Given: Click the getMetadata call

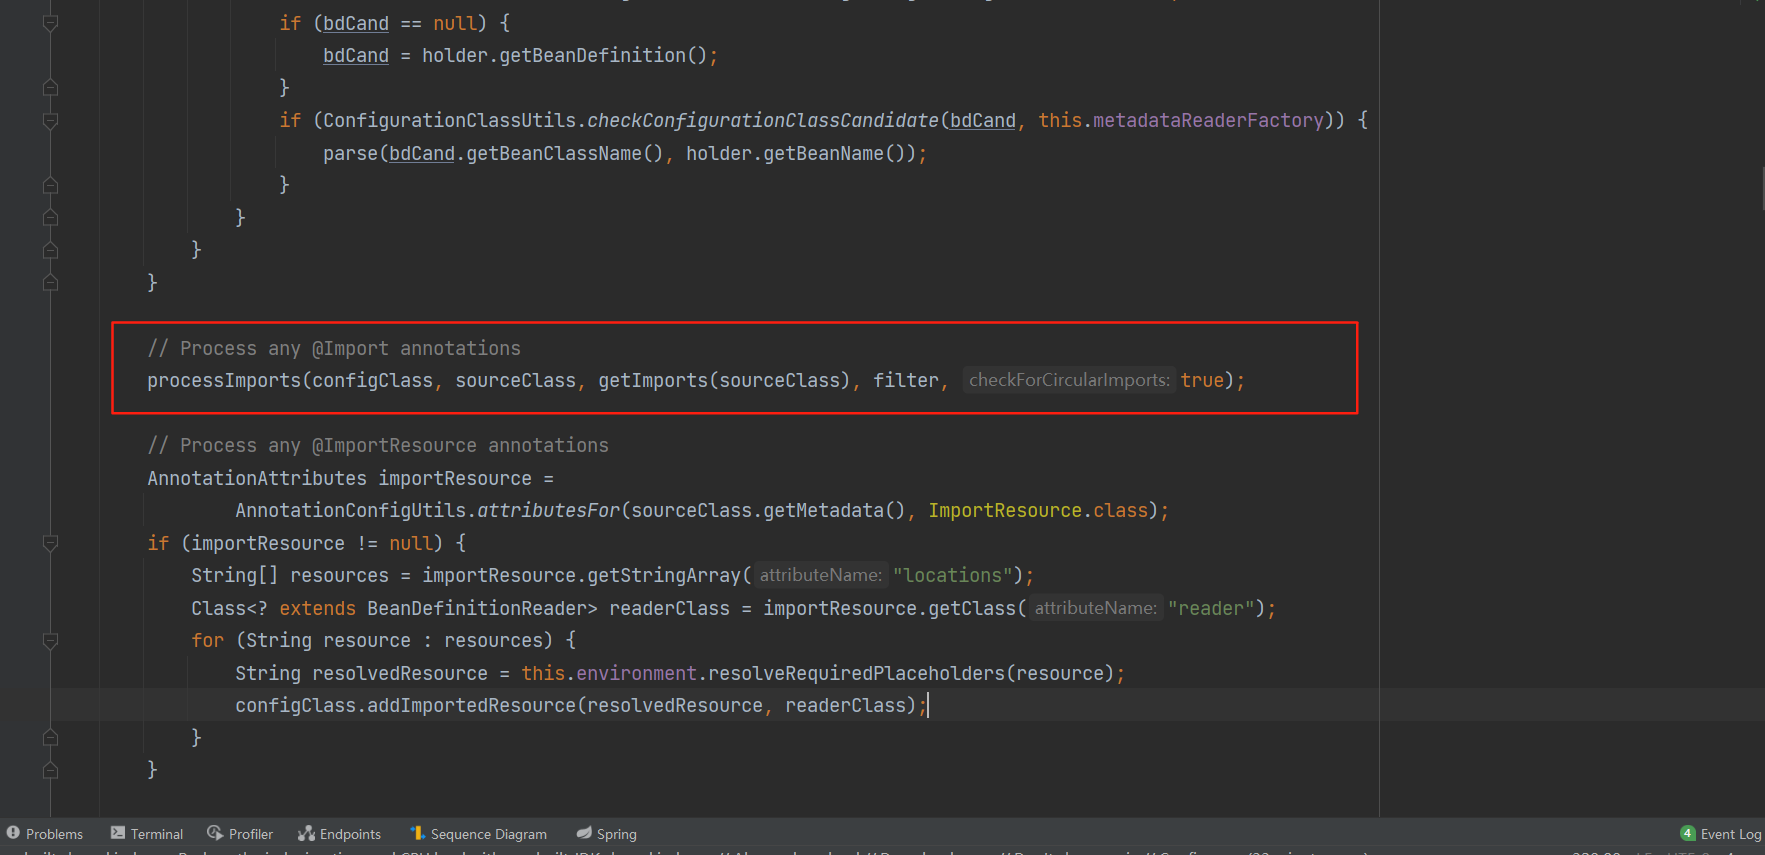Looking at the screenshot, I should point(824,510).
